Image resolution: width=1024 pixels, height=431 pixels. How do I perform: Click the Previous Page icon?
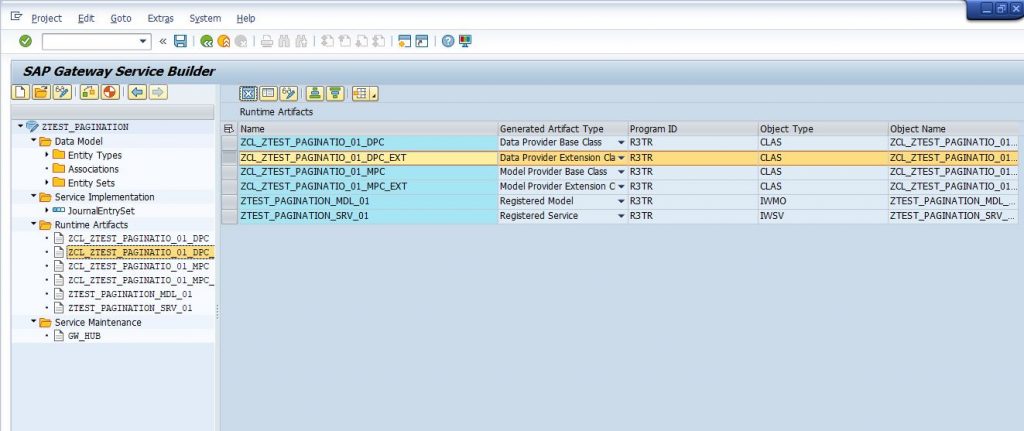point(344,41)
